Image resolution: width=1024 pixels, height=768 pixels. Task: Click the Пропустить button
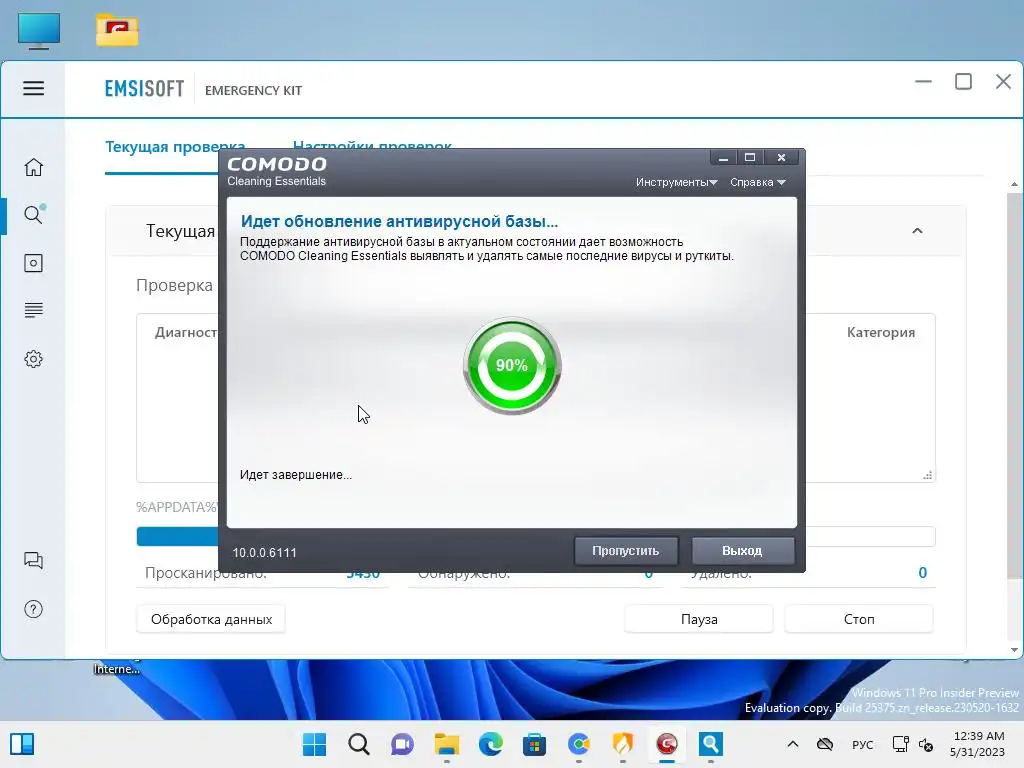[626, 551]
